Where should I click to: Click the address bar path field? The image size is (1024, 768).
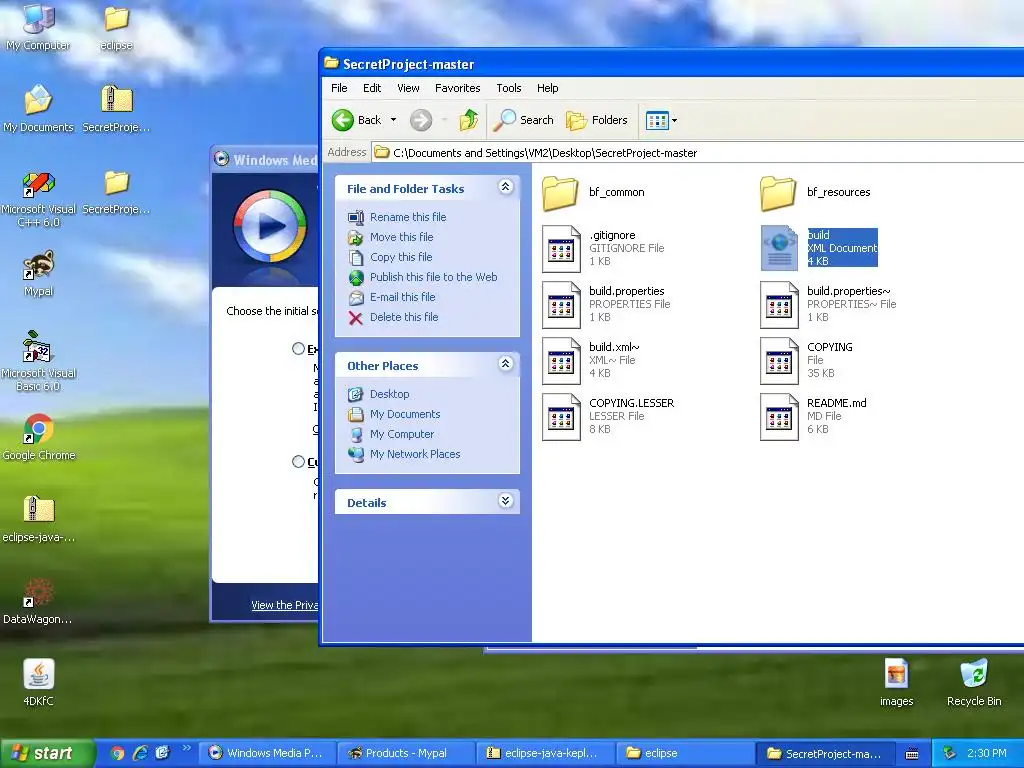click(697, 153)
